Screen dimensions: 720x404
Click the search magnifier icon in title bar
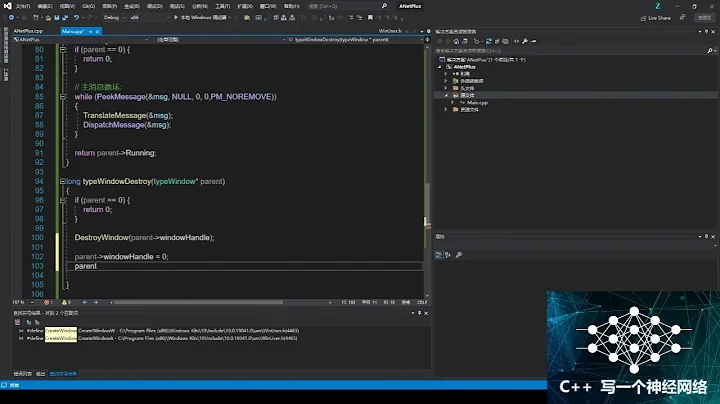[x=384, y=6]
